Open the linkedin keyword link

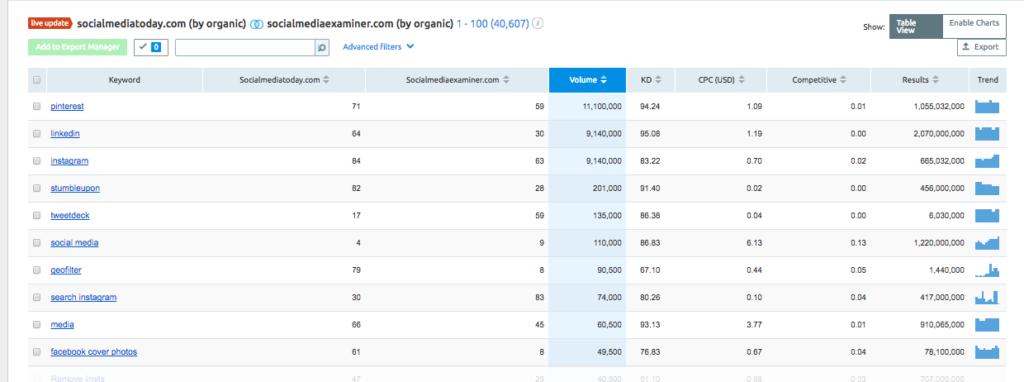click(x=65, y=134)
